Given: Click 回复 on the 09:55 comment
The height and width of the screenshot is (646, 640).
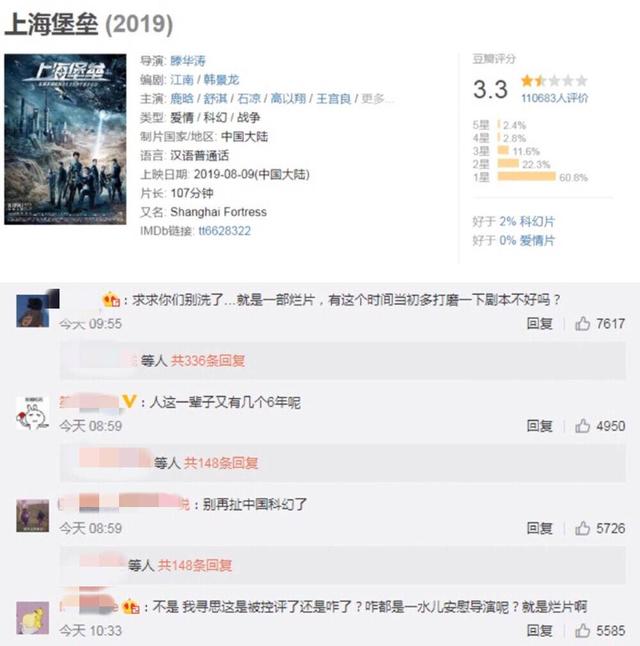Looking at the screenshot, I should 539,324.
